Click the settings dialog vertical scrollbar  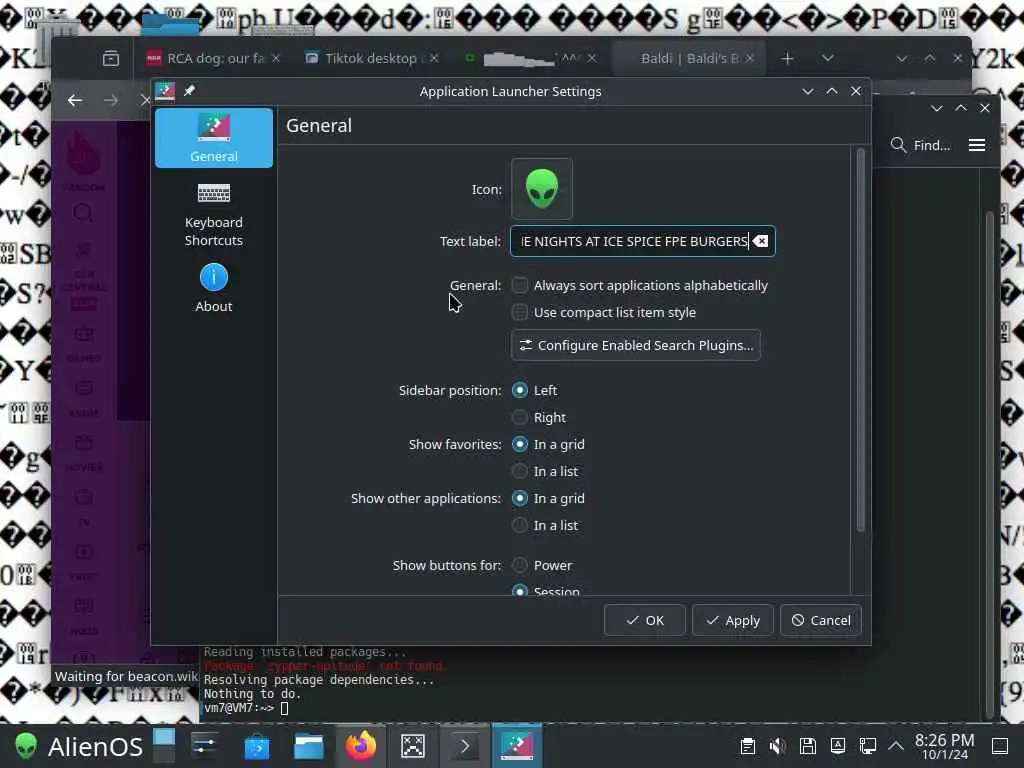861,340
